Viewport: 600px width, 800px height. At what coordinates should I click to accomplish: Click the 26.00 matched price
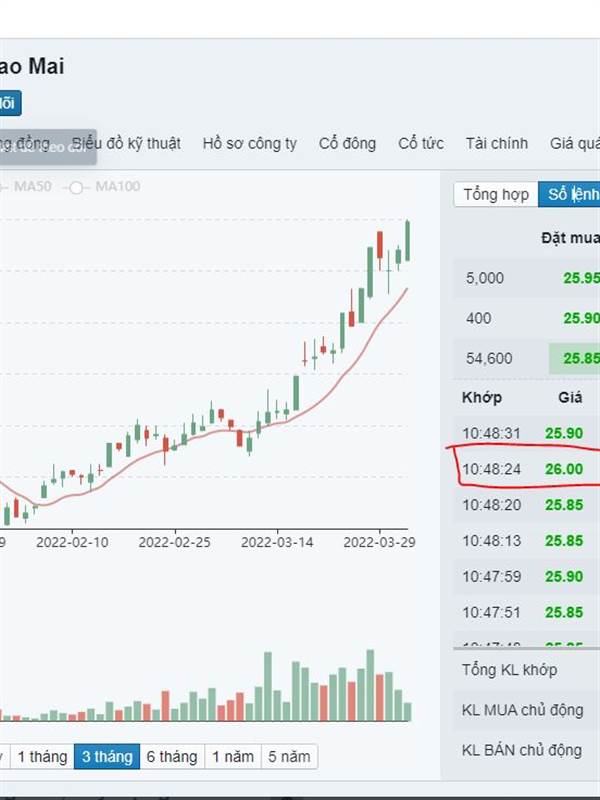(x=564, y=469)
